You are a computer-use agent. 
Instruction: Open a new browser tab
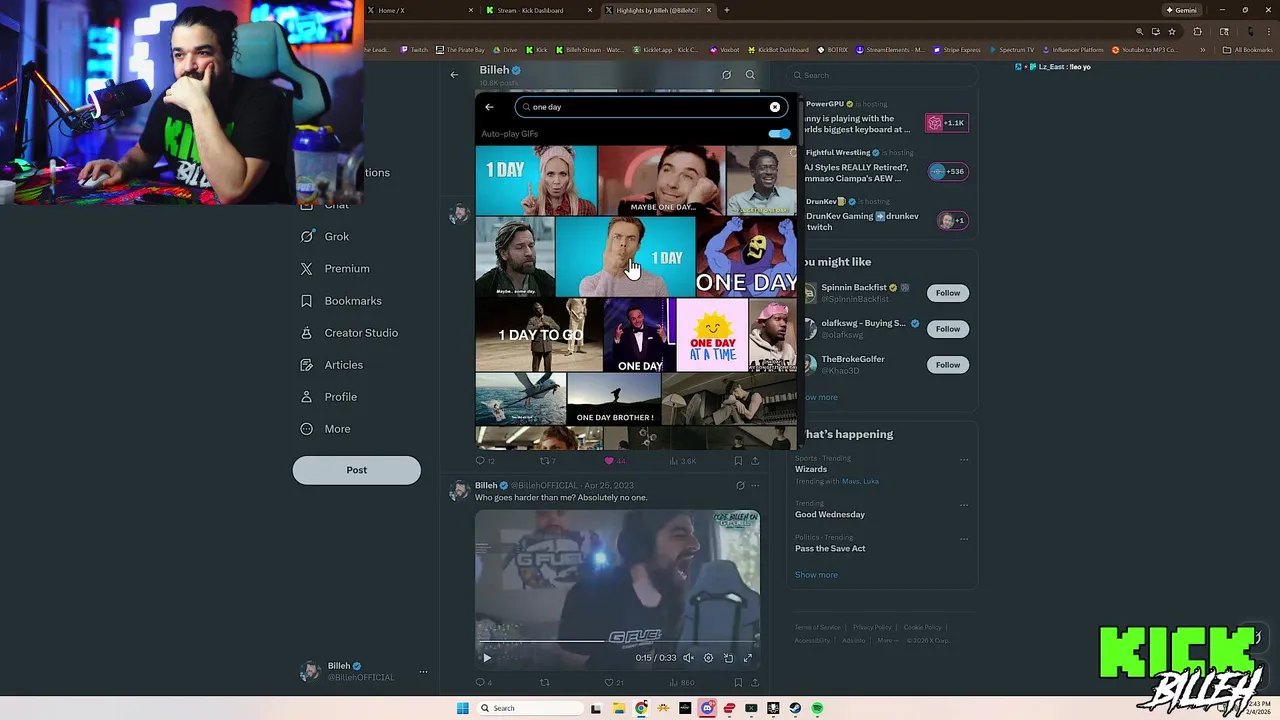pos(727,10)
